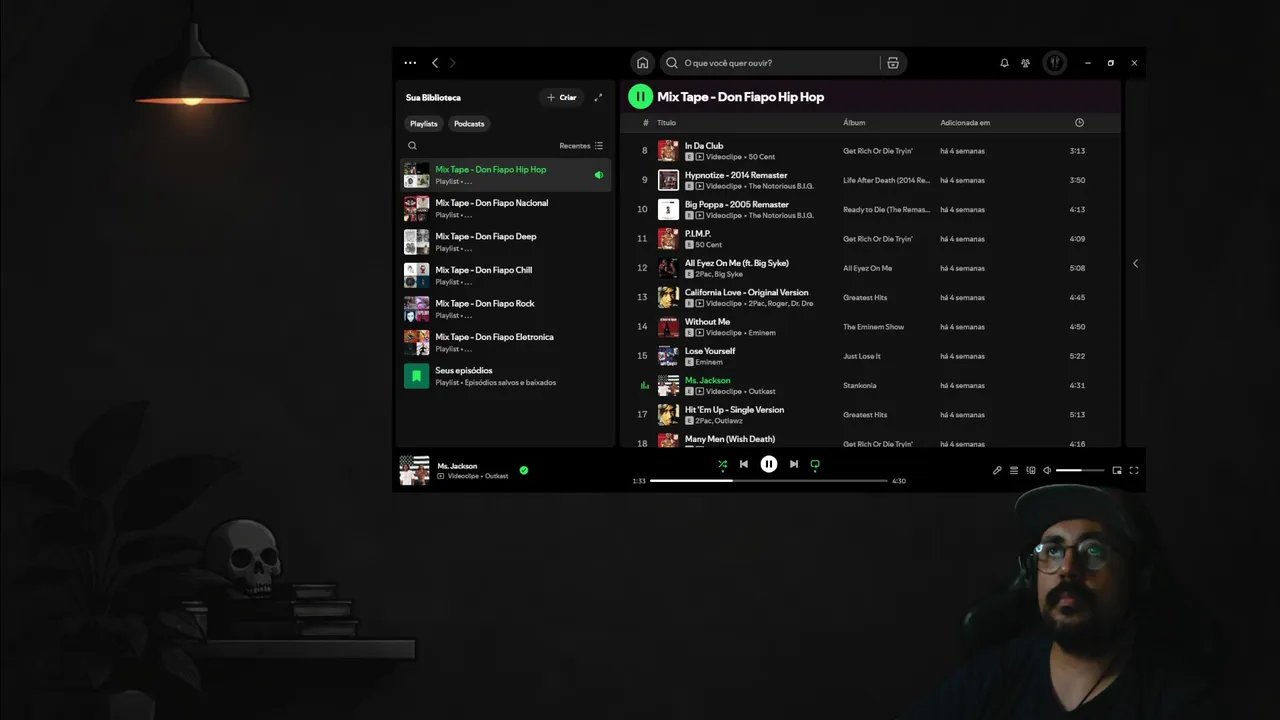Open the Home screen icon
This screenshot has width=1280, height=720.
point(642,63)
